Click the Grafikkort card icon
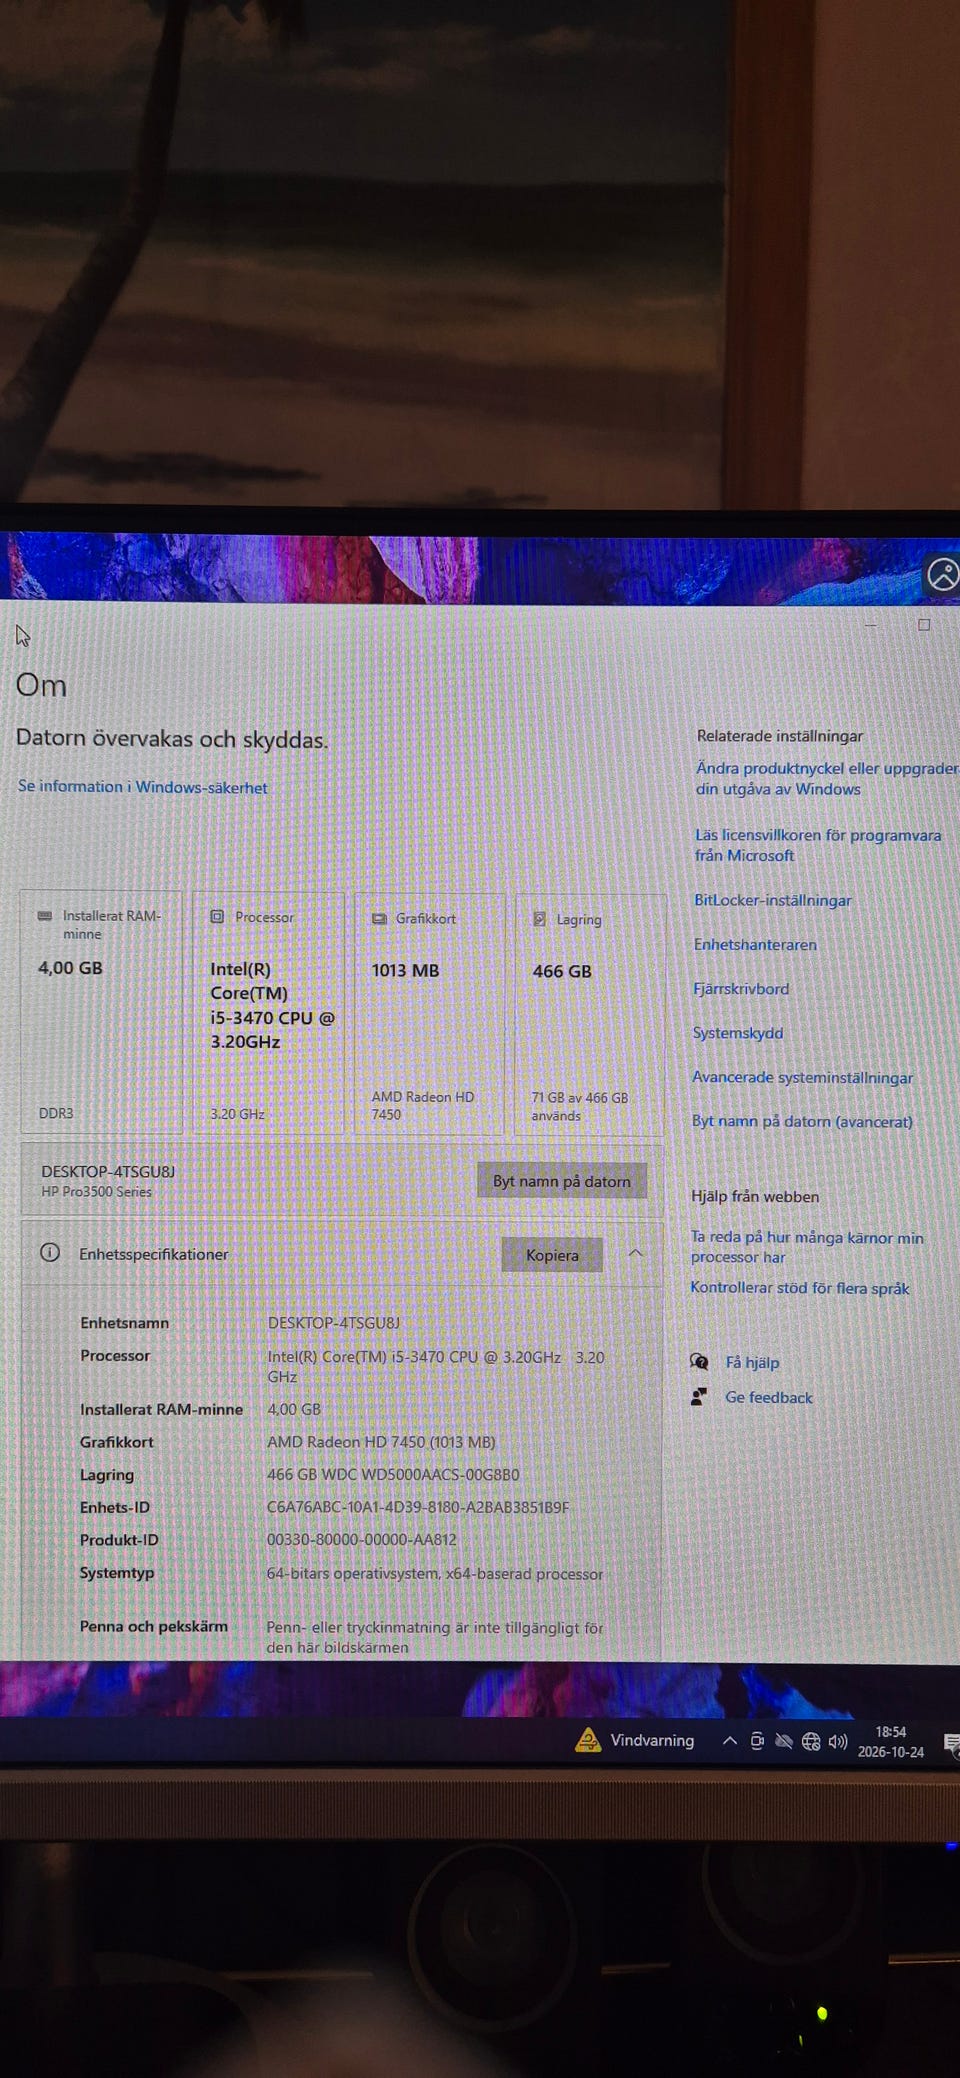Screen dimensions: 960x2078 [379, 918]
